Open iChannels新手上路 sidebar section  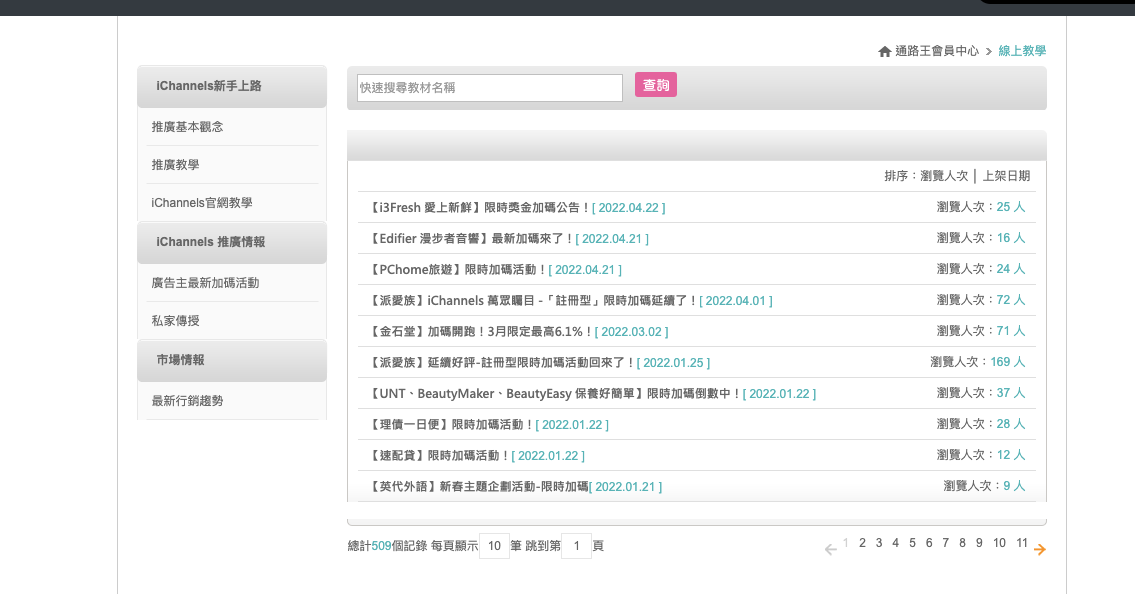tap(232, 86)
